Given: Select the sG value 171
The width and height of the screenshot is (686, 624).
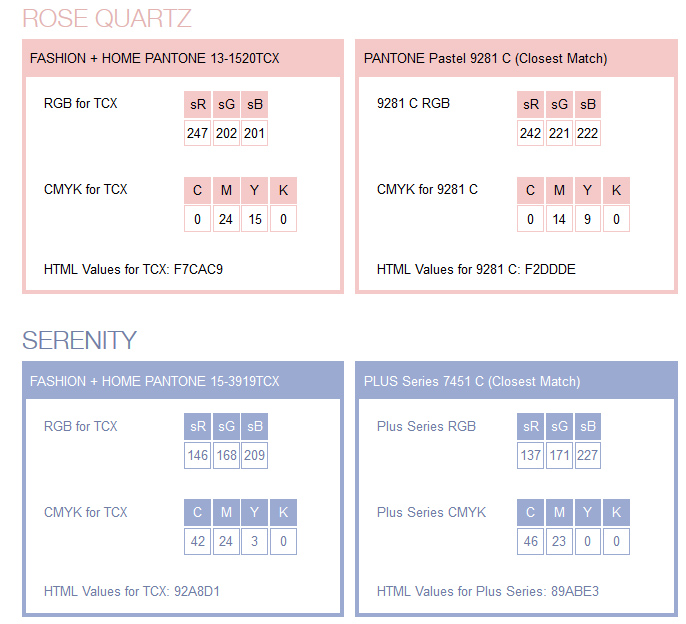Looking at the screenshot, I should (559, 456).
